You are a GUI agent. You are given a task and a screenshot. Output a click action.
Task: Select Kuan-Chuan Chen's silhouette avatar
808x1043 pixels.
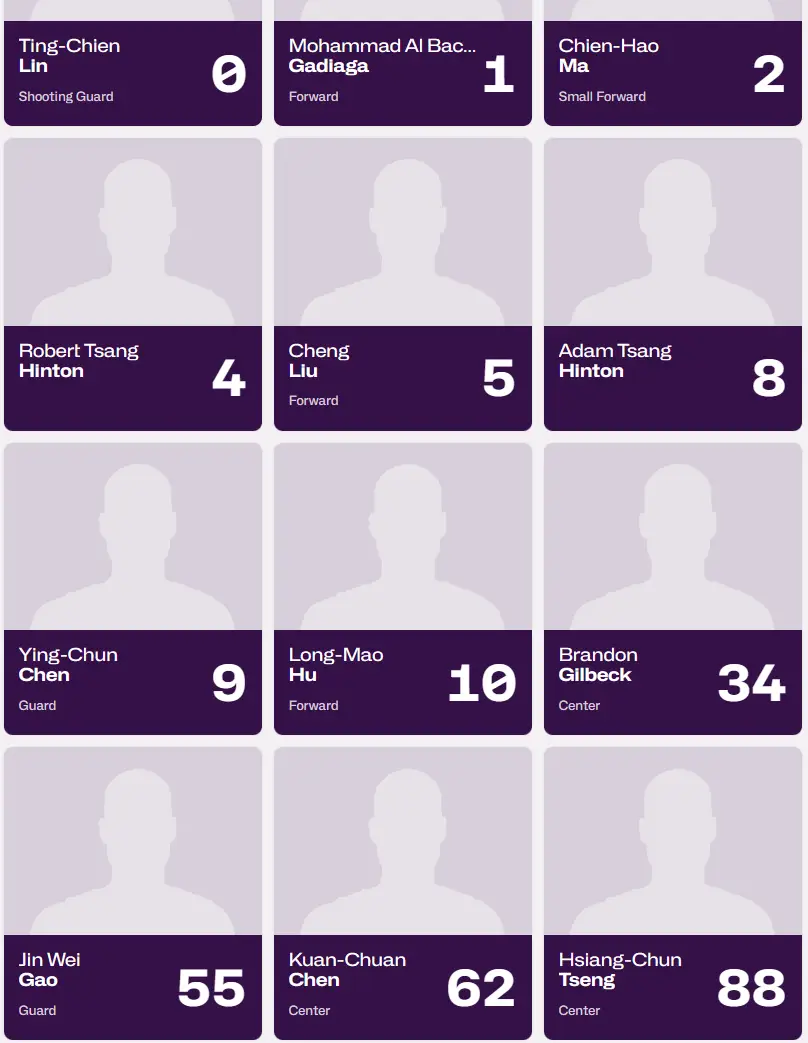(x=403, y=841)
